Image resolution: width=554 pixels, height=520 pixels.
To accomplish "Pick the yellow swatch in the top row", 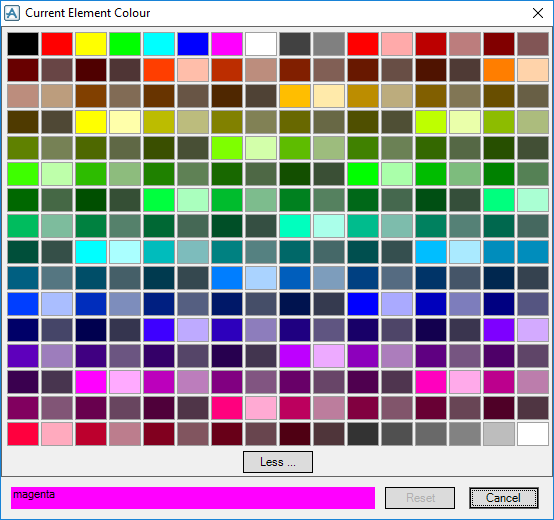I will (x=91, y=44).
